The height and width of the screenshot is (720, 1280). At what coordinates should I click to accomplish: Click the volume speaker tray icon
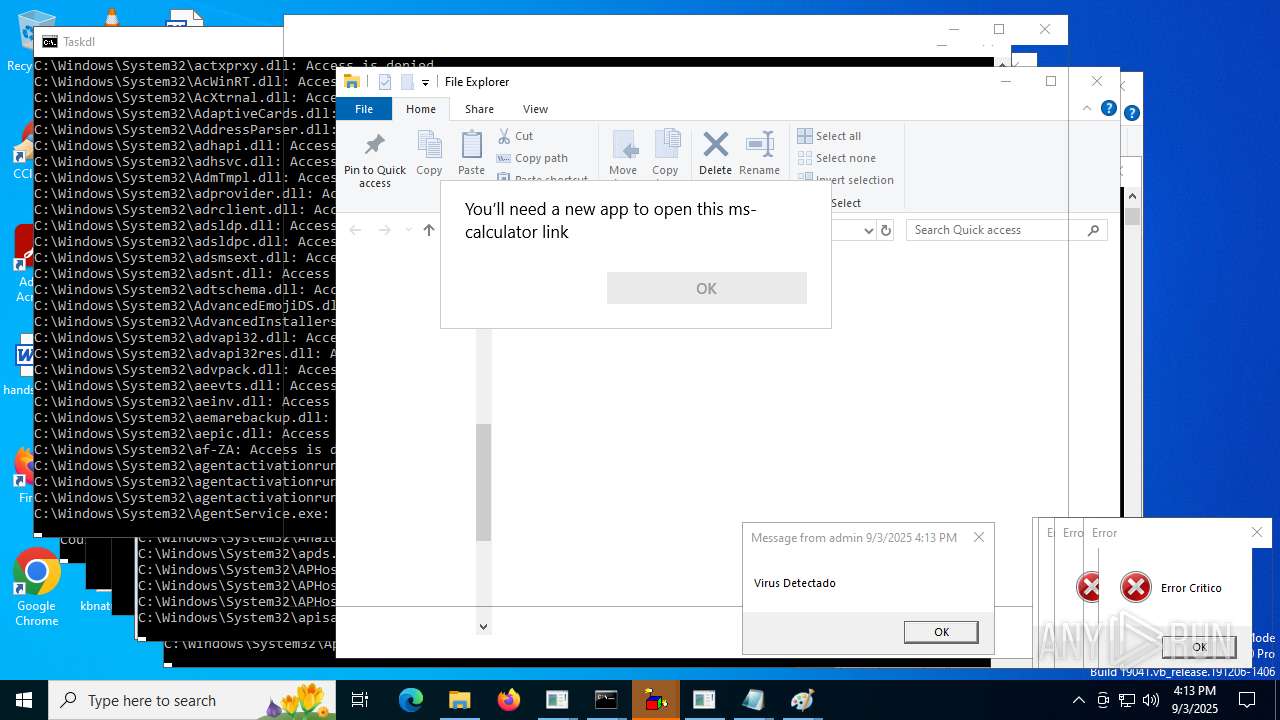1151,700
